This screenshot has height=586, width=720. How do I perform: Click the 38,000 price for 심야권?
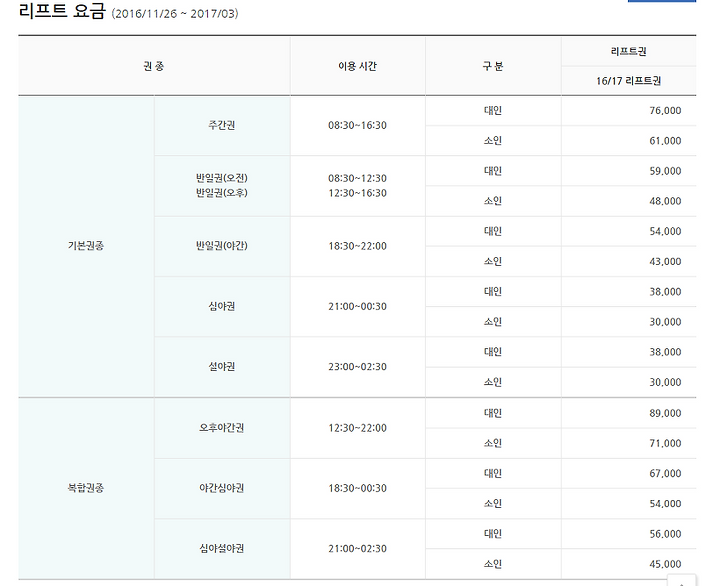pos(665,292)
